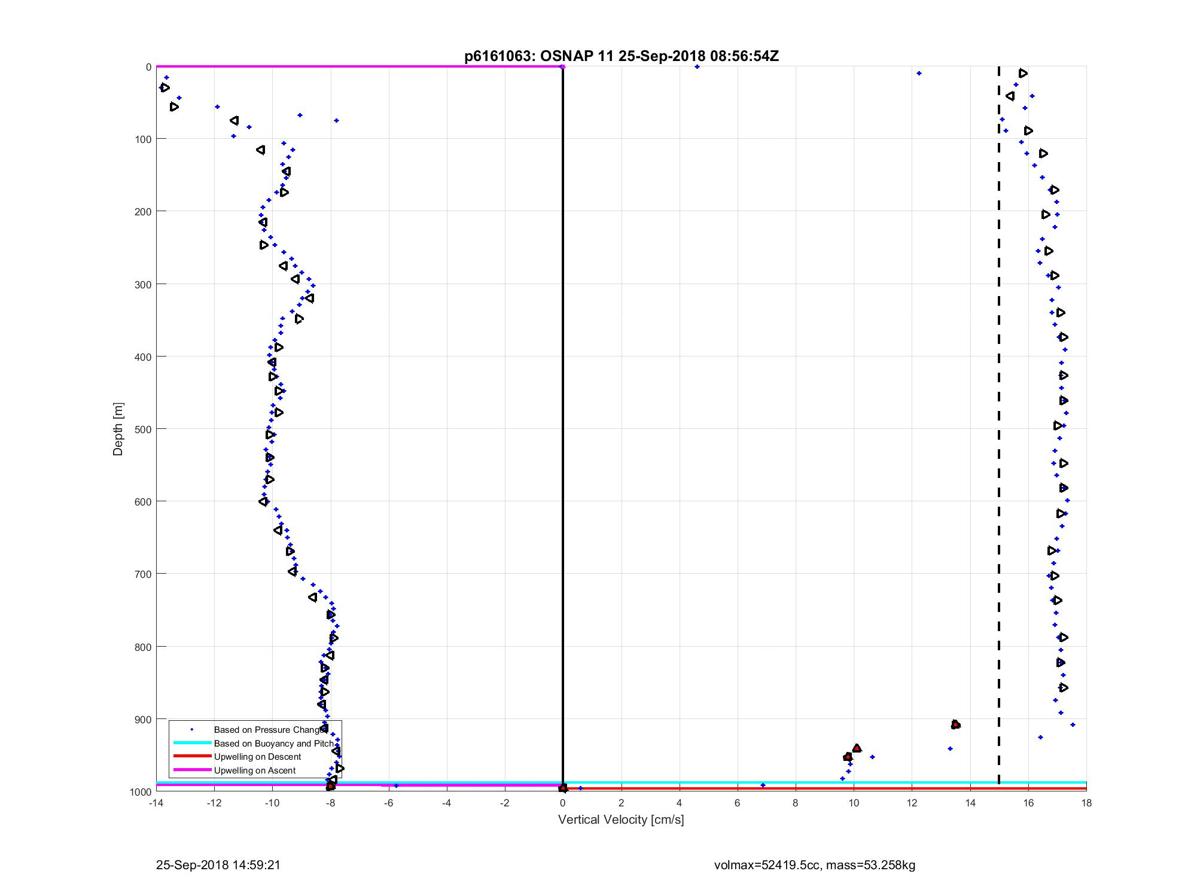
Task: Click the plot title 'p6161063: OSNAP 11'
Action: coord(540,56)
